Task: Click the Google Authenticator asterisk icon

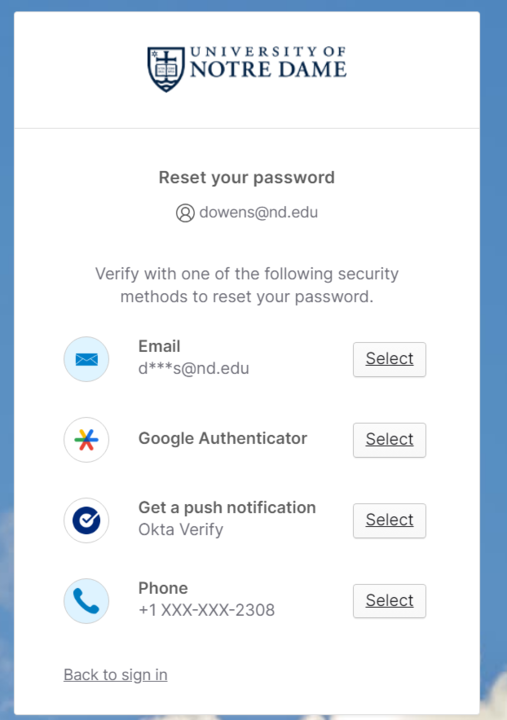Action: tap(86, 439)
